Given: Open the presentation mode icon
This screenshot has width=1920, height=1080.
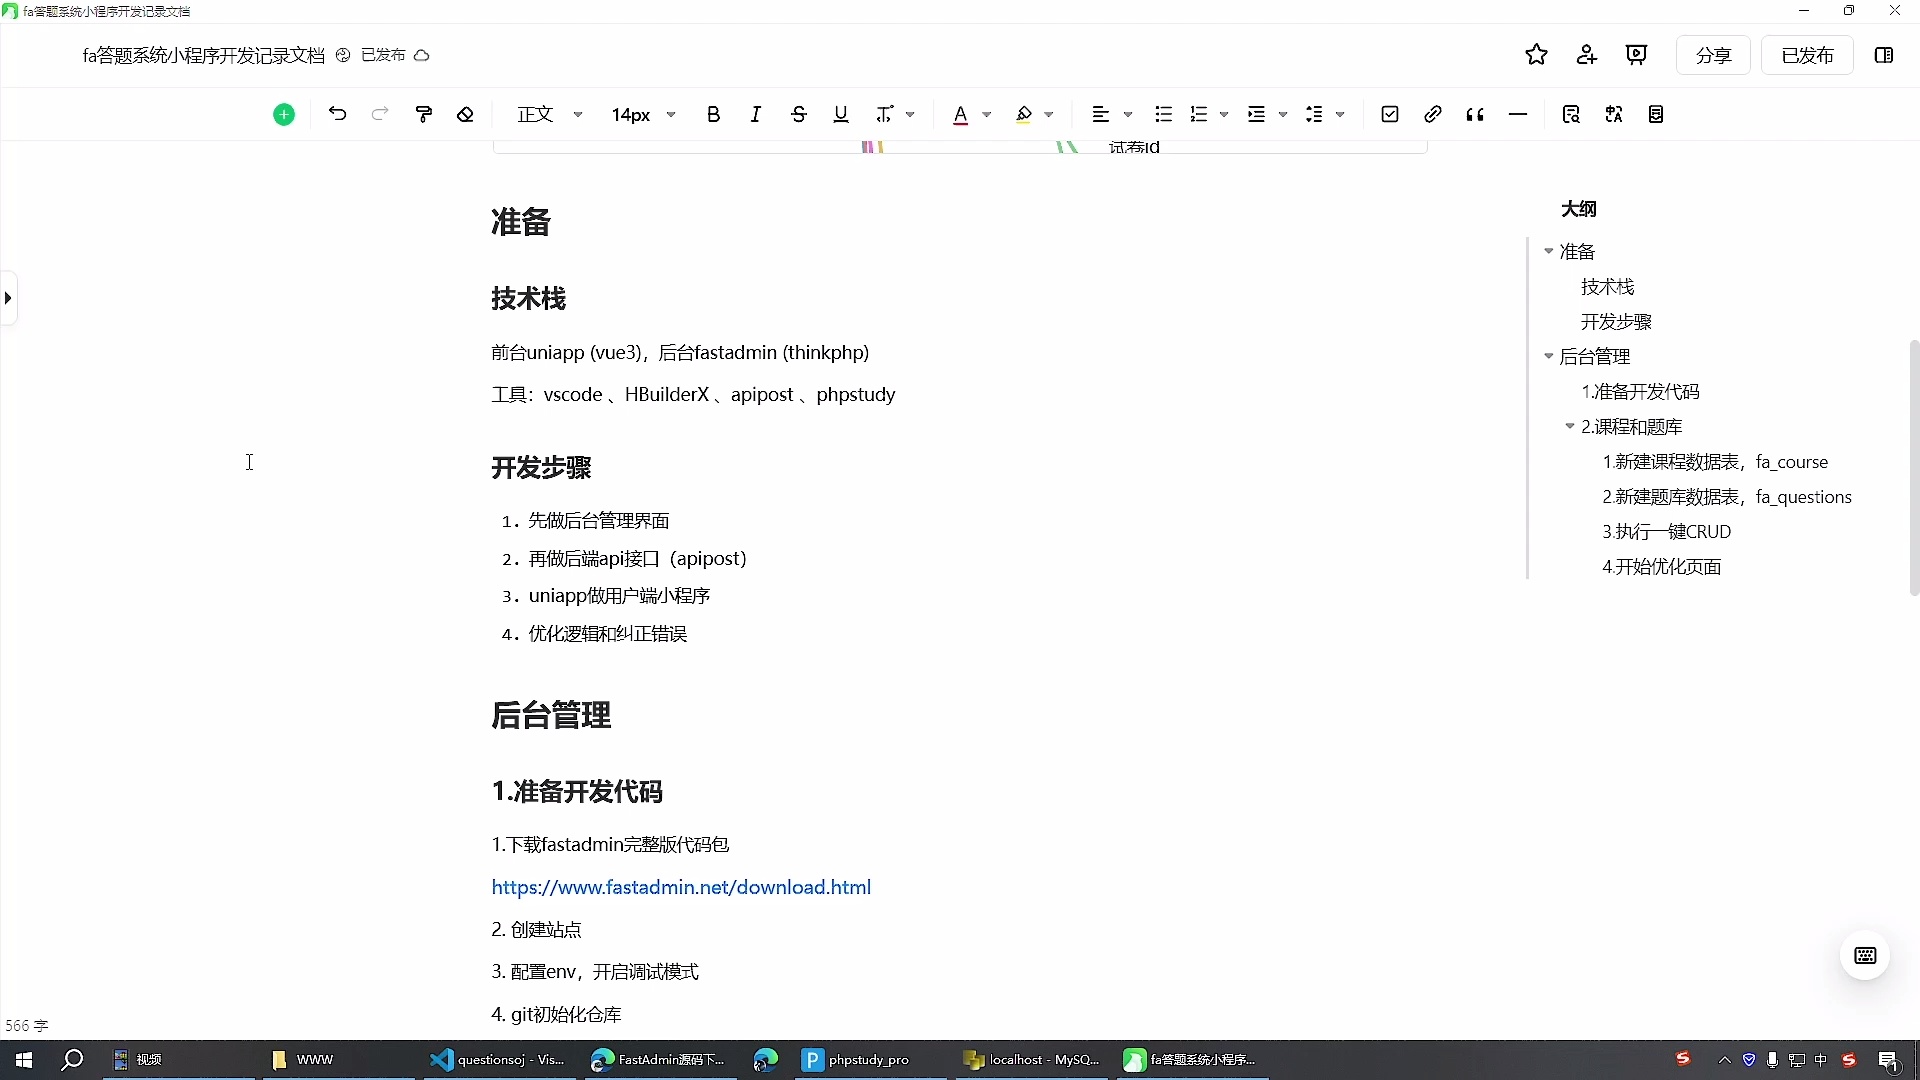Looking at the screenshot, I should (1636, 55).
